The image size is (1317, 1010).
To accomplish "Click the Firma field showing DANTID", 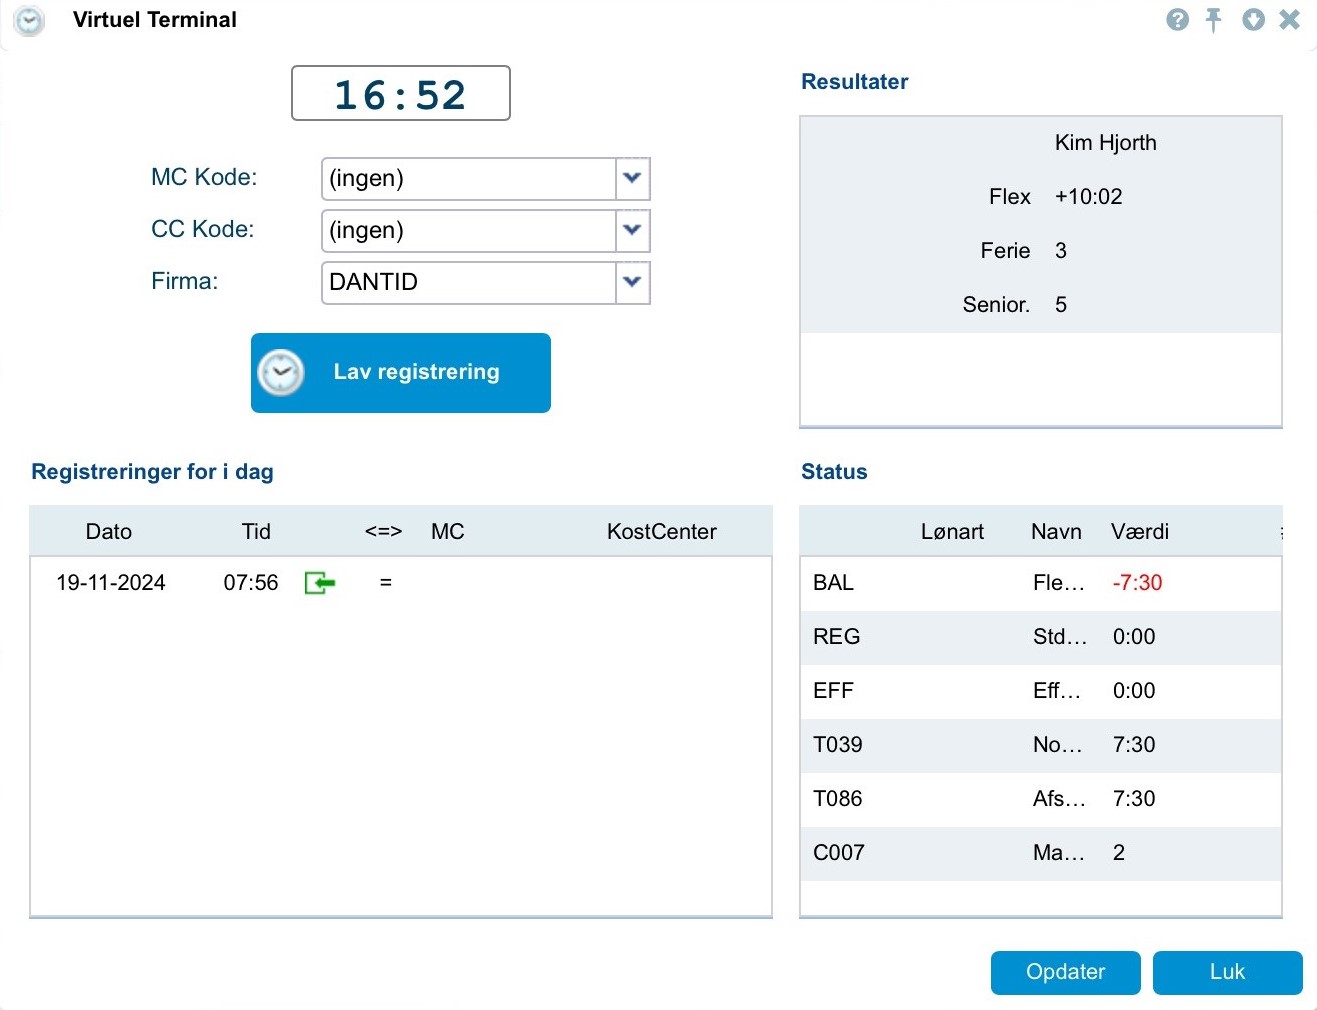I will (x=468, y=282).
